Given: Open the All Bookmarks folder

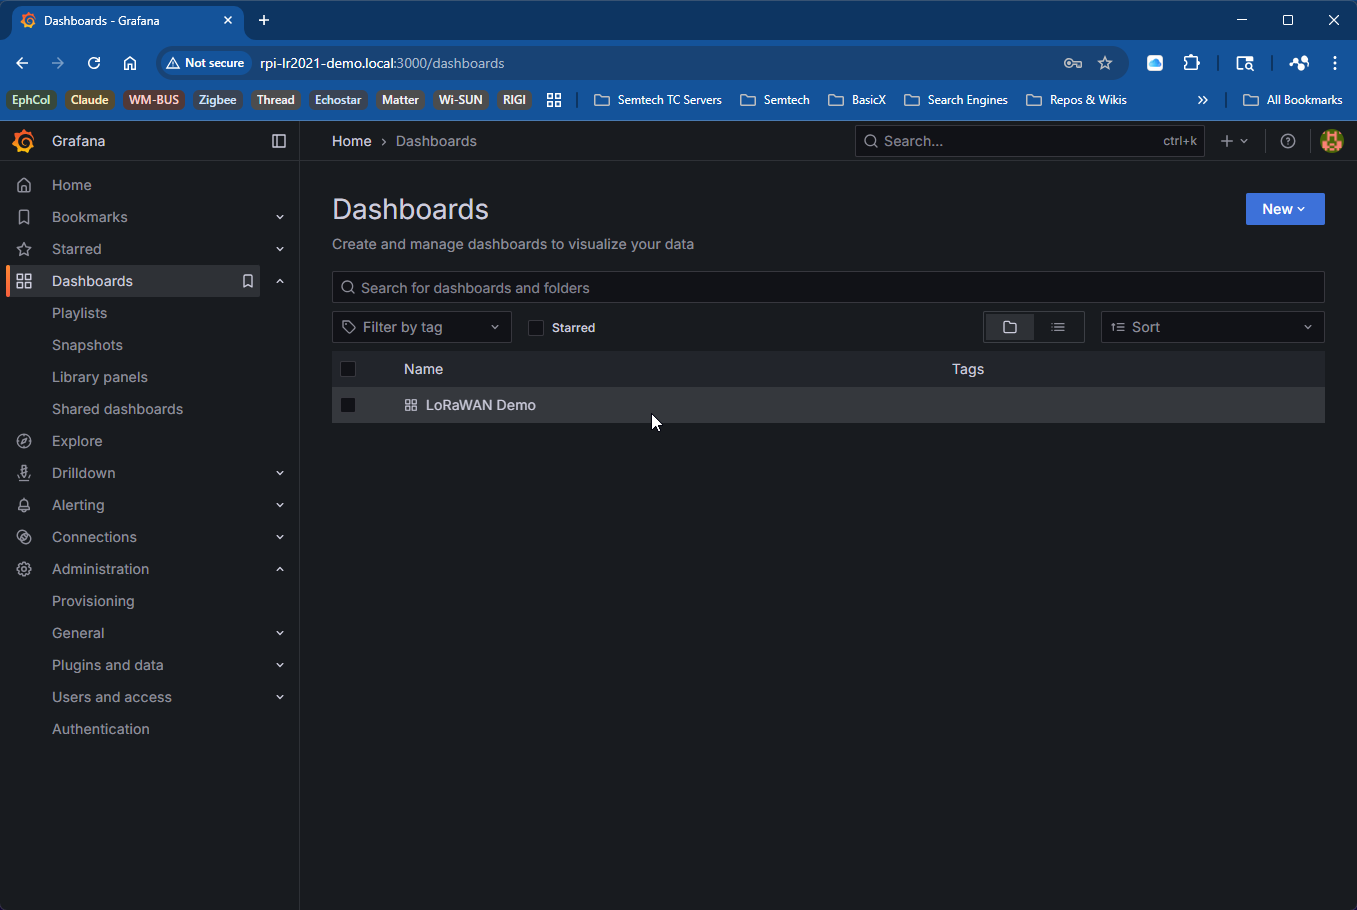Looking at the screenshot, I should [1293, 100].
